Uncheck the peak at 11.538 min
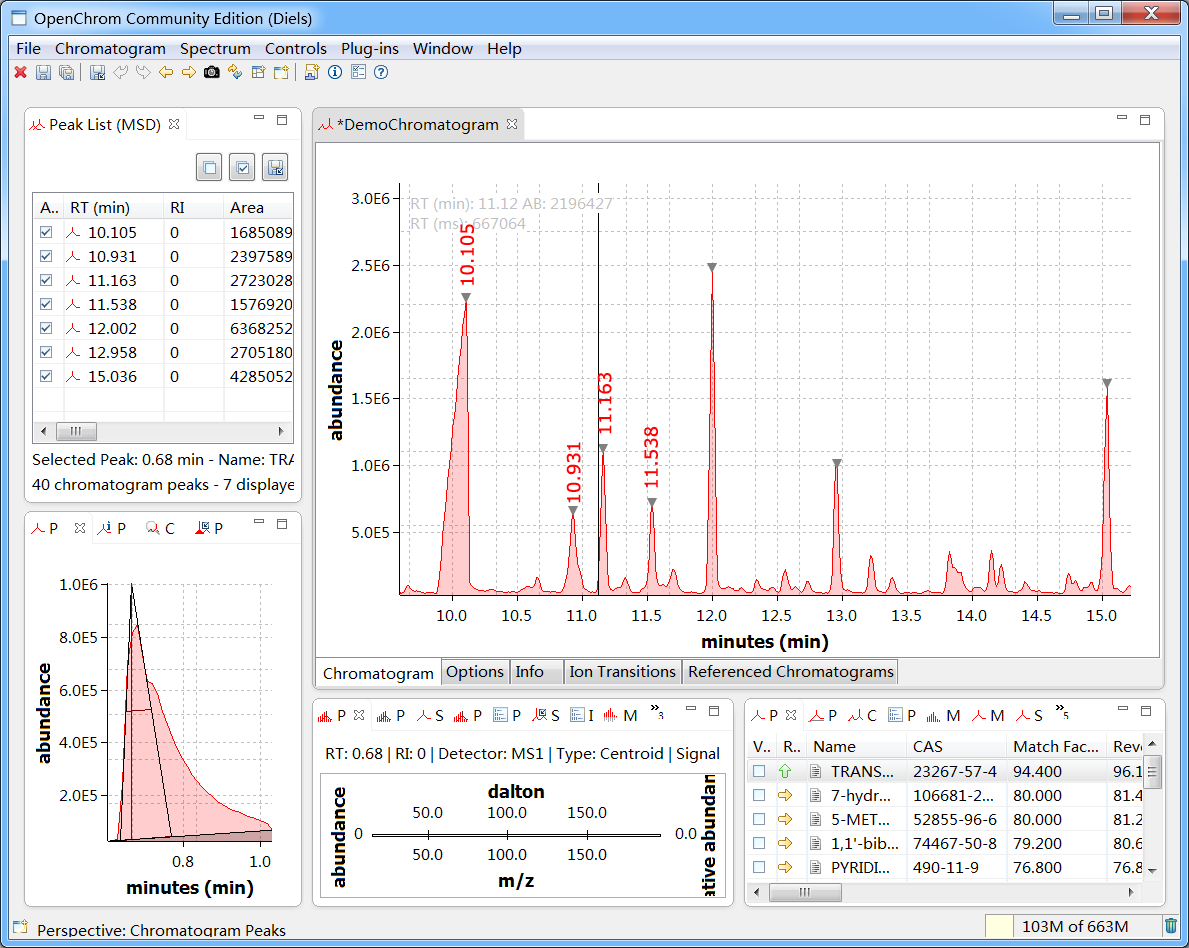The width and height of the screenshot is (1189, 948). pyautogui.click(x=46, y=304)
